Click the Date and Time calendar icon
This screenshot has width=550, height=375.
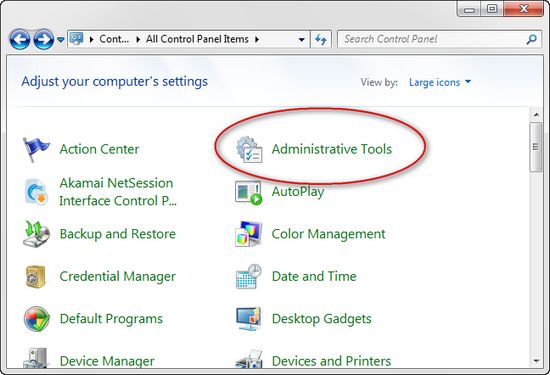tap(249, 276)
